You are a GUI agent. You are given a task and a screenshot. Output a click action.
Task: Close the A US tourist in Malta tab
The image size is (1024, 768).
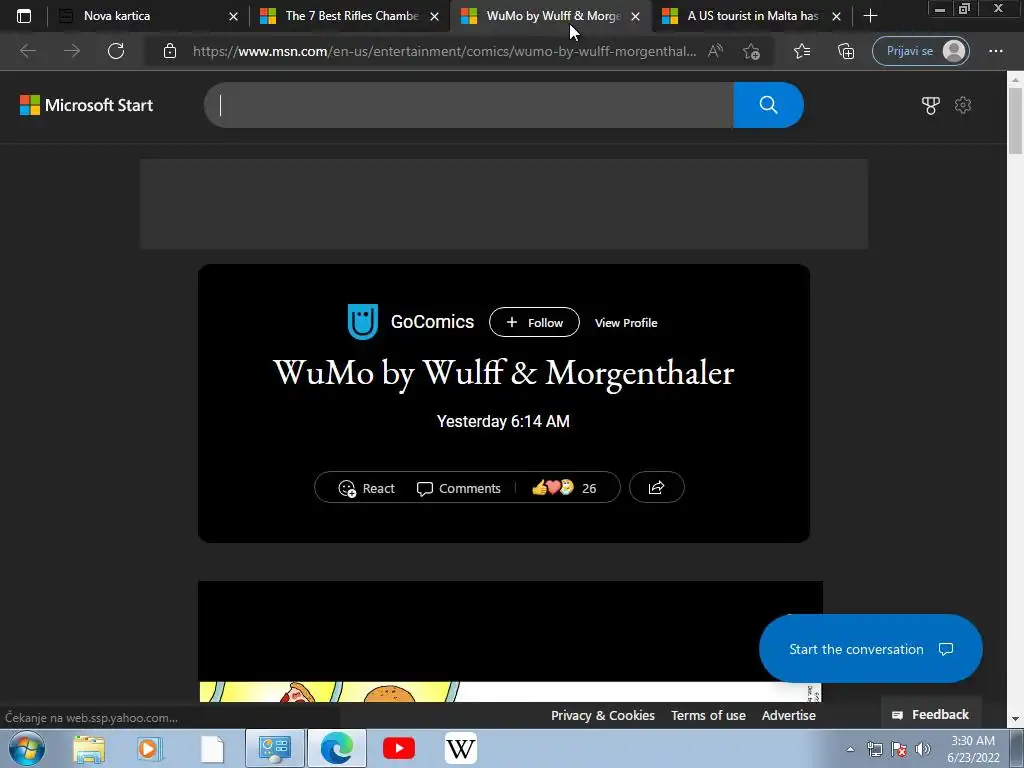836,16
